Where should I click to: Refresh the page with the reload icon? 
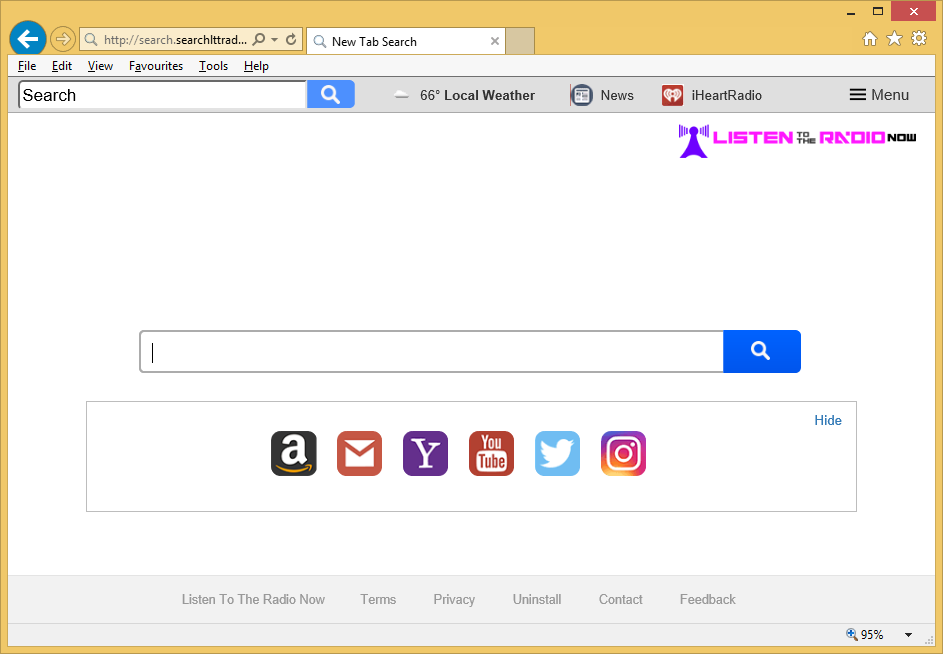pos(291,40)
